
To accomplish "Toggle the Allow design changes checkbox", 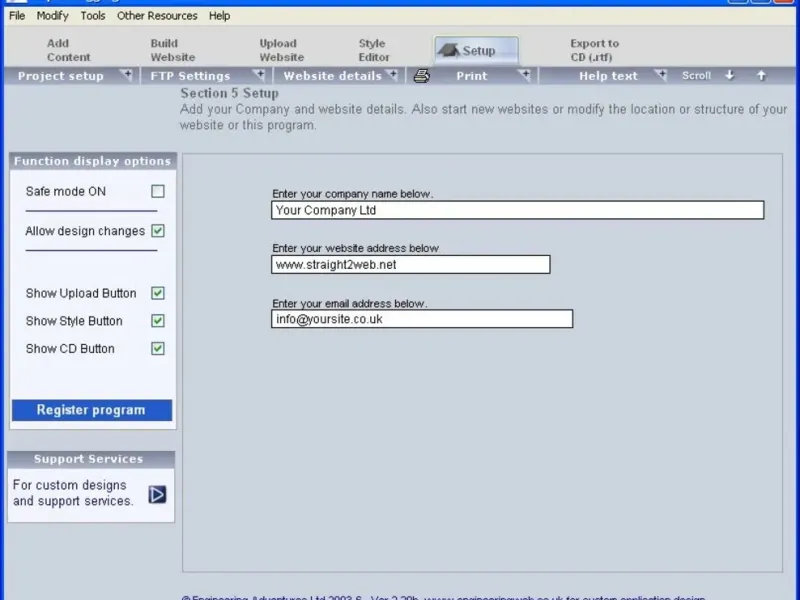I will coord(158,231).
